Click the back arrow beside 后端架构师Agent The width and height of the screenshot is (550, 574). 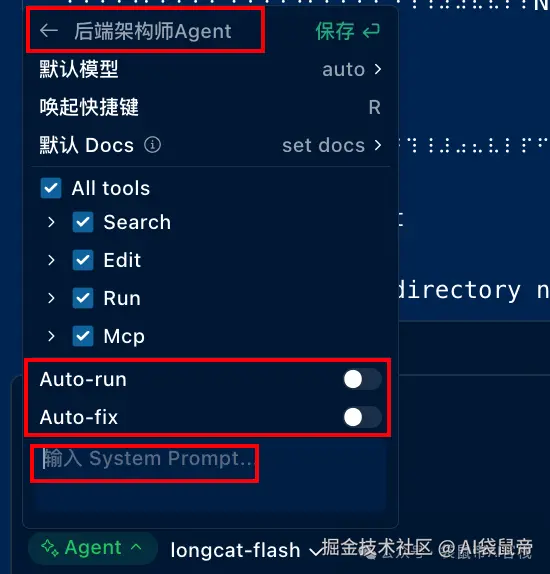(49, 31)
